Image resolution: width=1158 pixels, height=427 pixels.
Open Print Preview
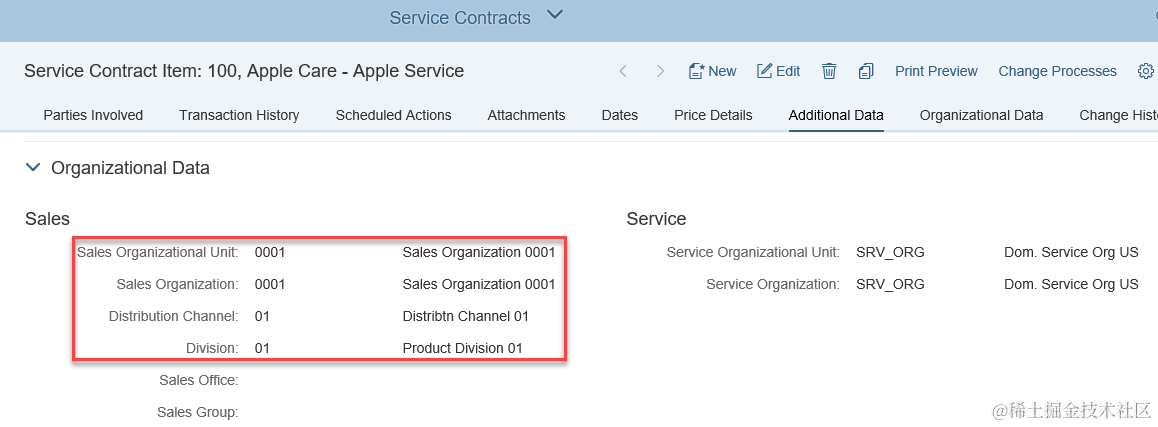coord(936,72)
